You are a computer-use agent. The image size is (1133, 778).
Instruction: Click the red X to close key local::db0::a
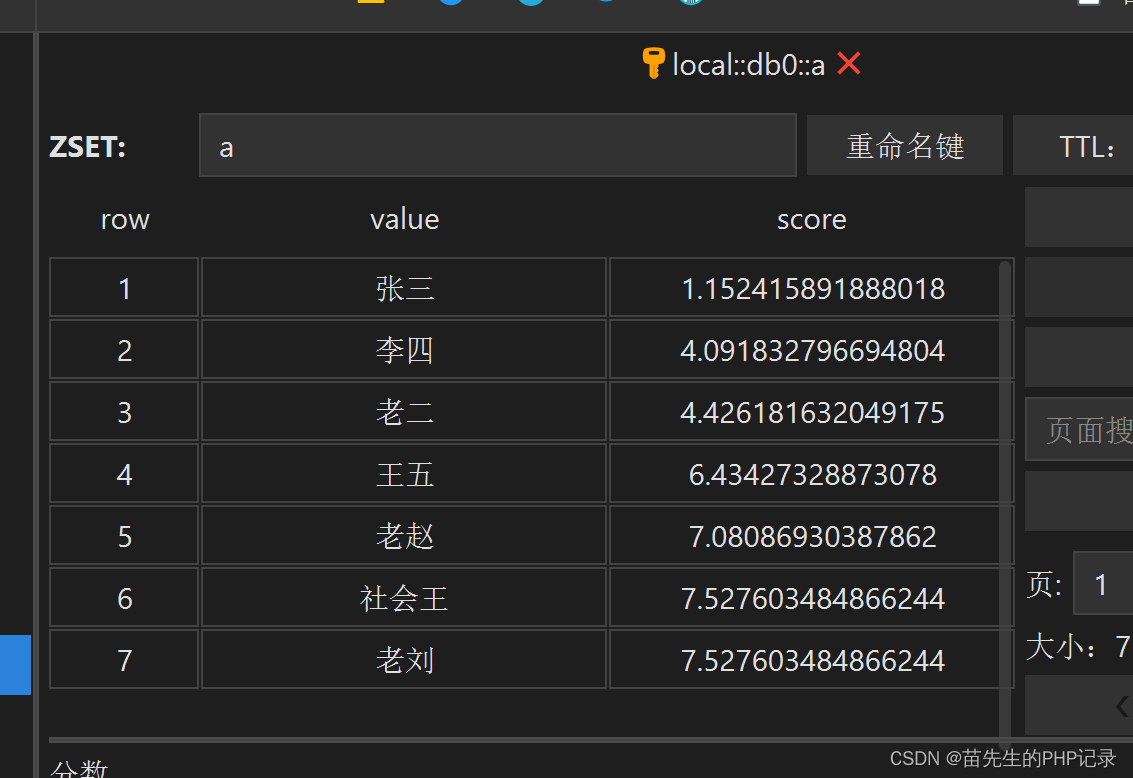(x=848, y=63)
